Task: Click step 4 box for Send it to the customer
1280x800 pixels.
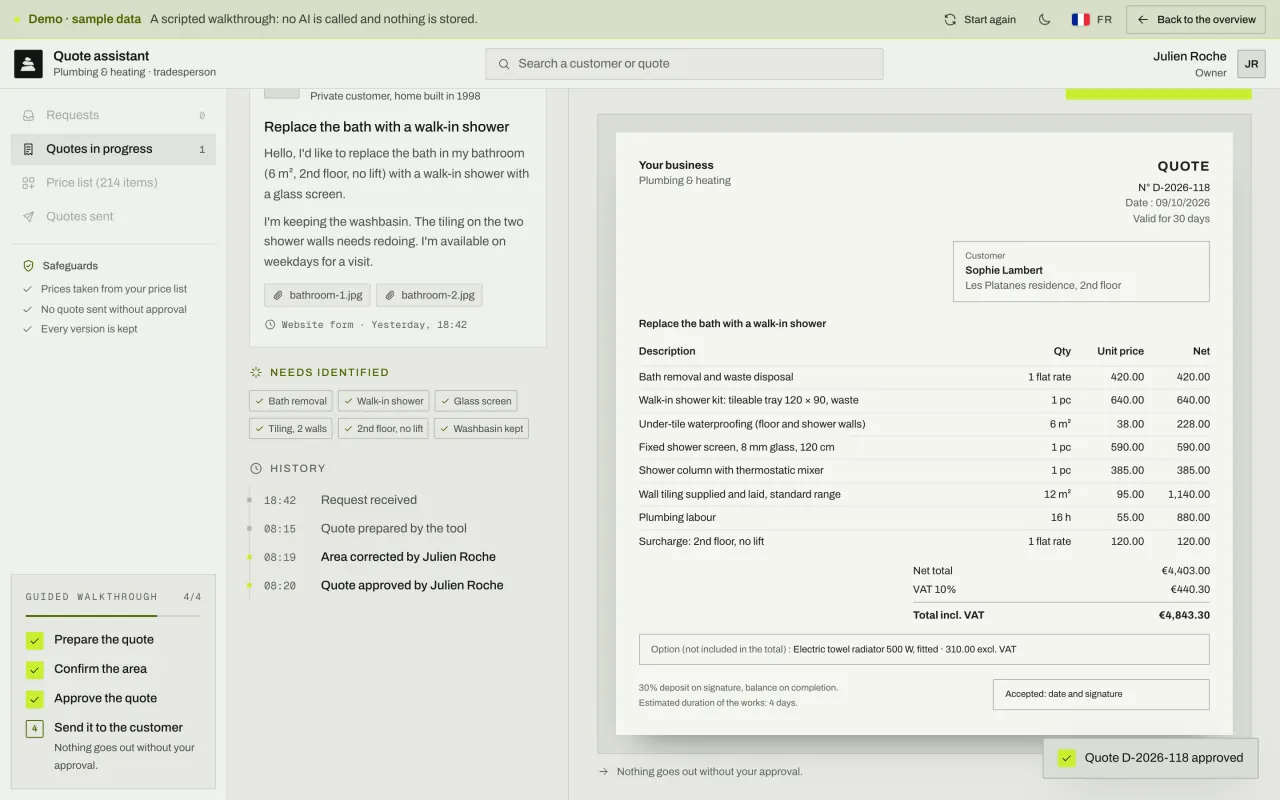Action: [x=35, y=729]
